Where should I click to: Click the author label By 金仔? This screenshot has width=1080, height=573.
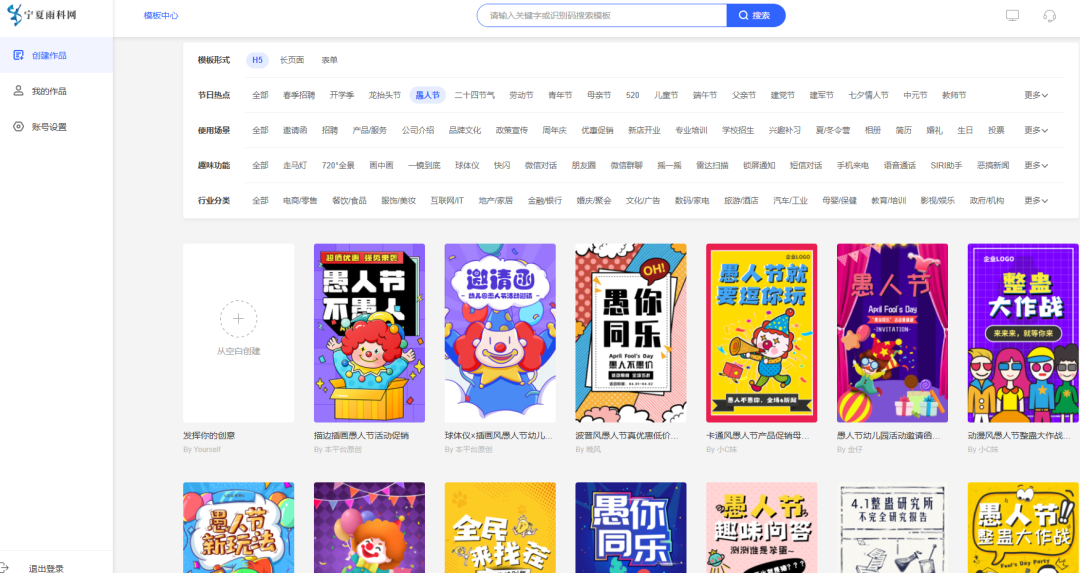850,449
